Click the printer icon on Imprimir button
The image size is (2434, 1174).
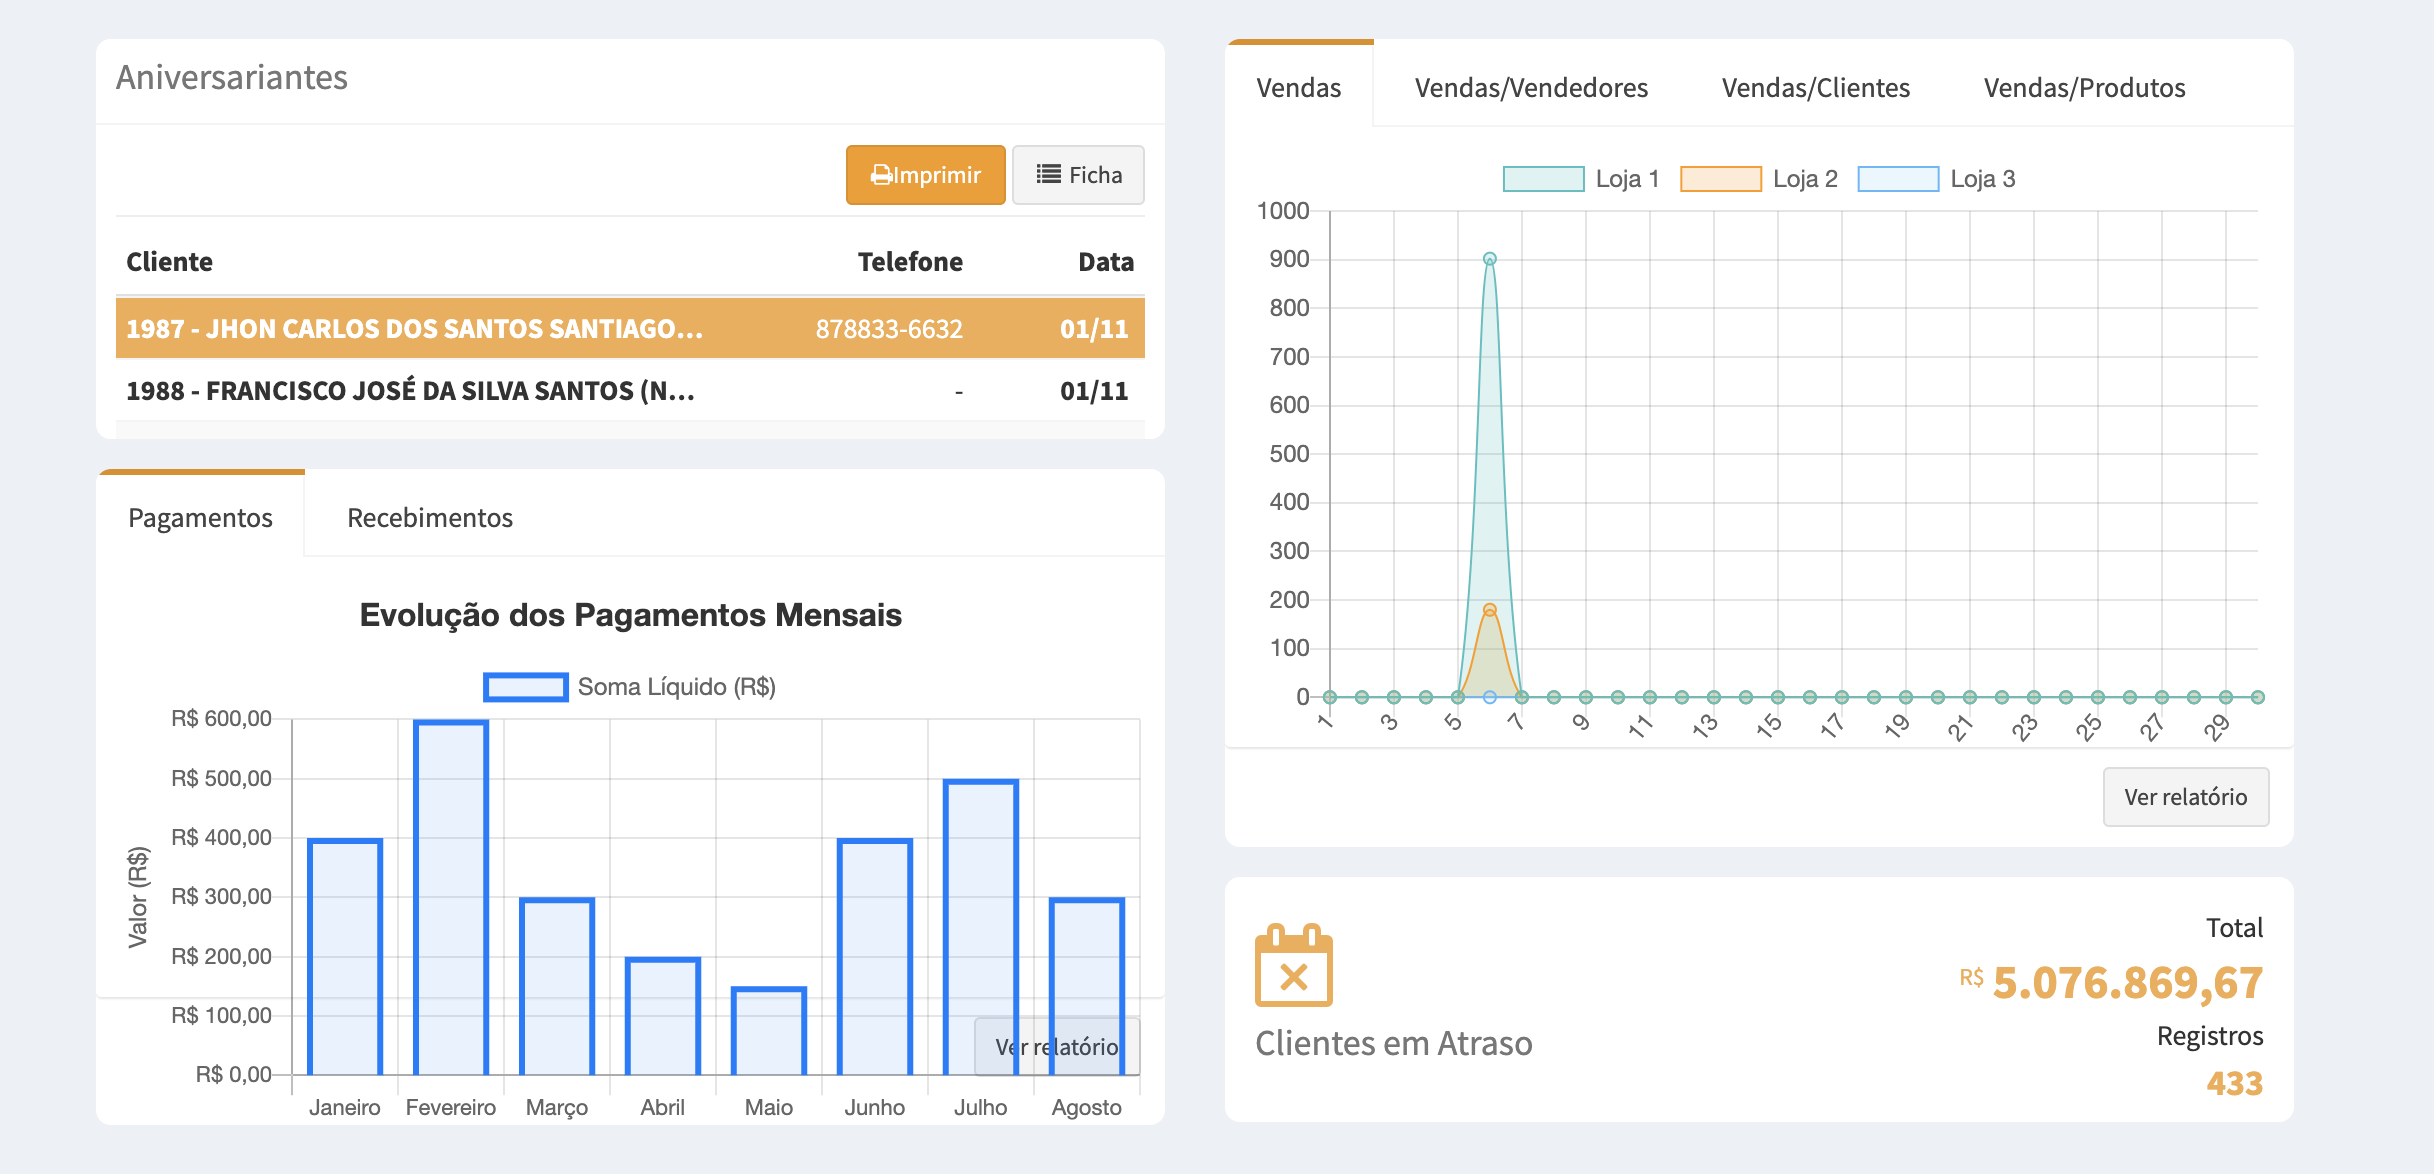tap(881, 176)
